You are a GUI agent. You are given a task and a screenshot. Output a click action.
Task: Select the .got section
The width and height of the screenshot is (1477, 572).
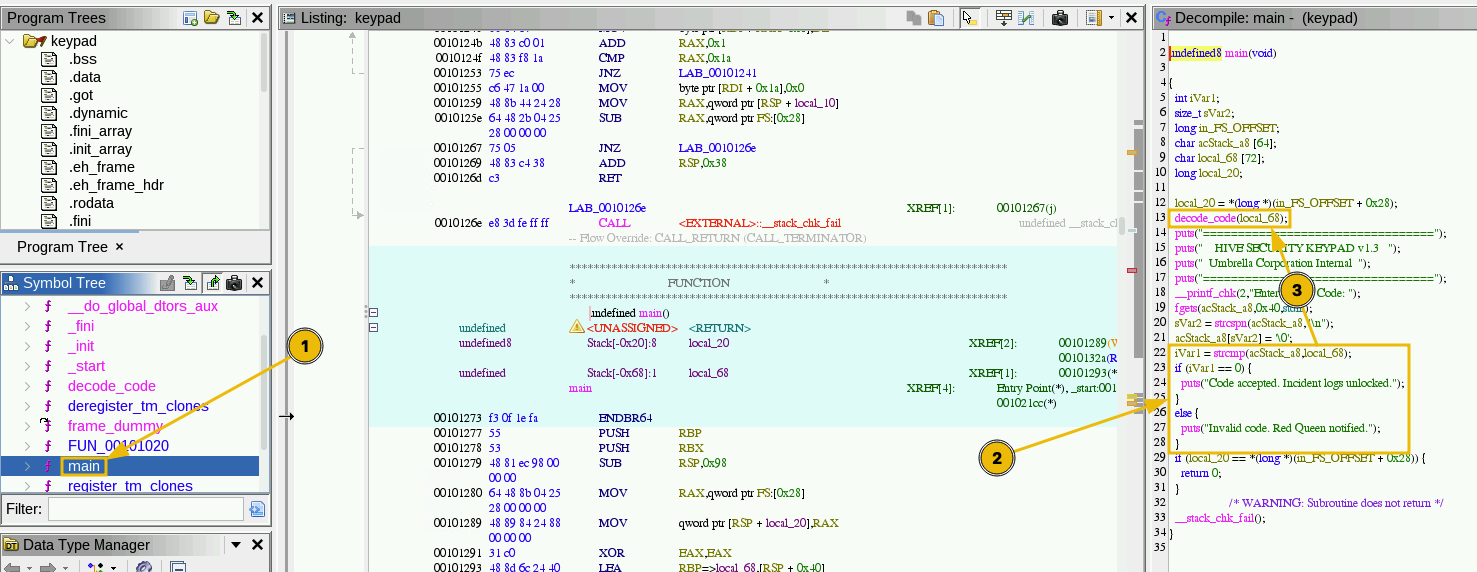[81, 95]
